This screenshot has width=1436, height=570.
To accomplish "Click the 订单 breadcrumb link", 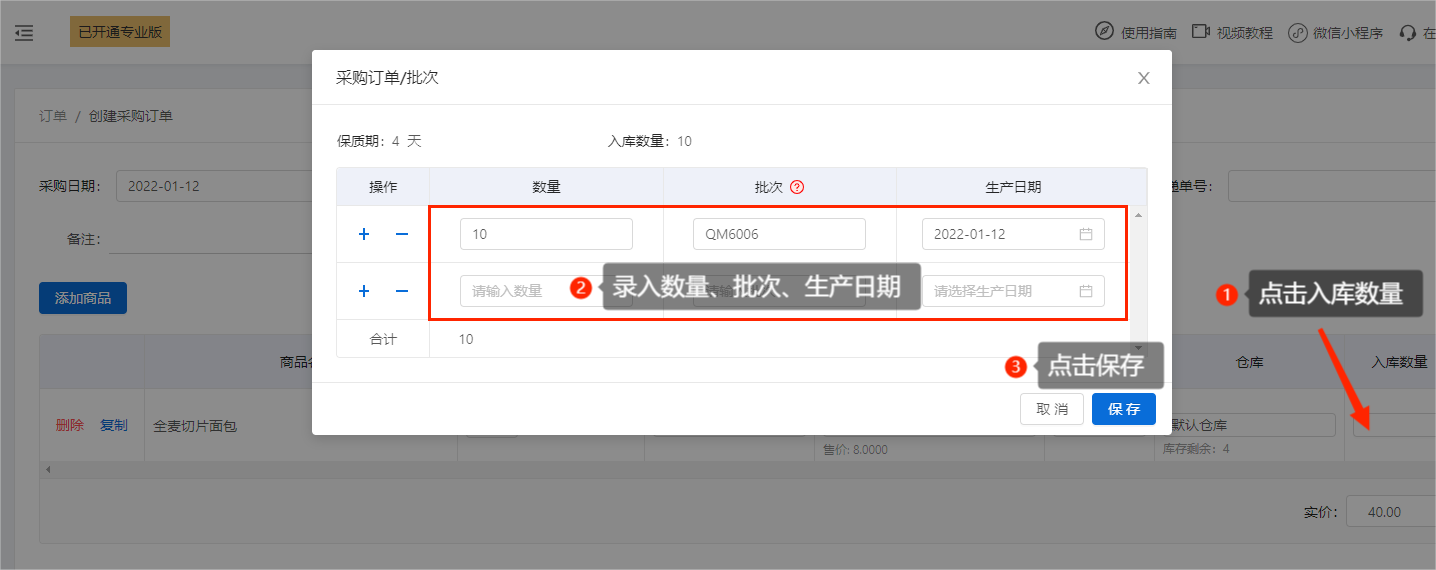I will (53, 116).
